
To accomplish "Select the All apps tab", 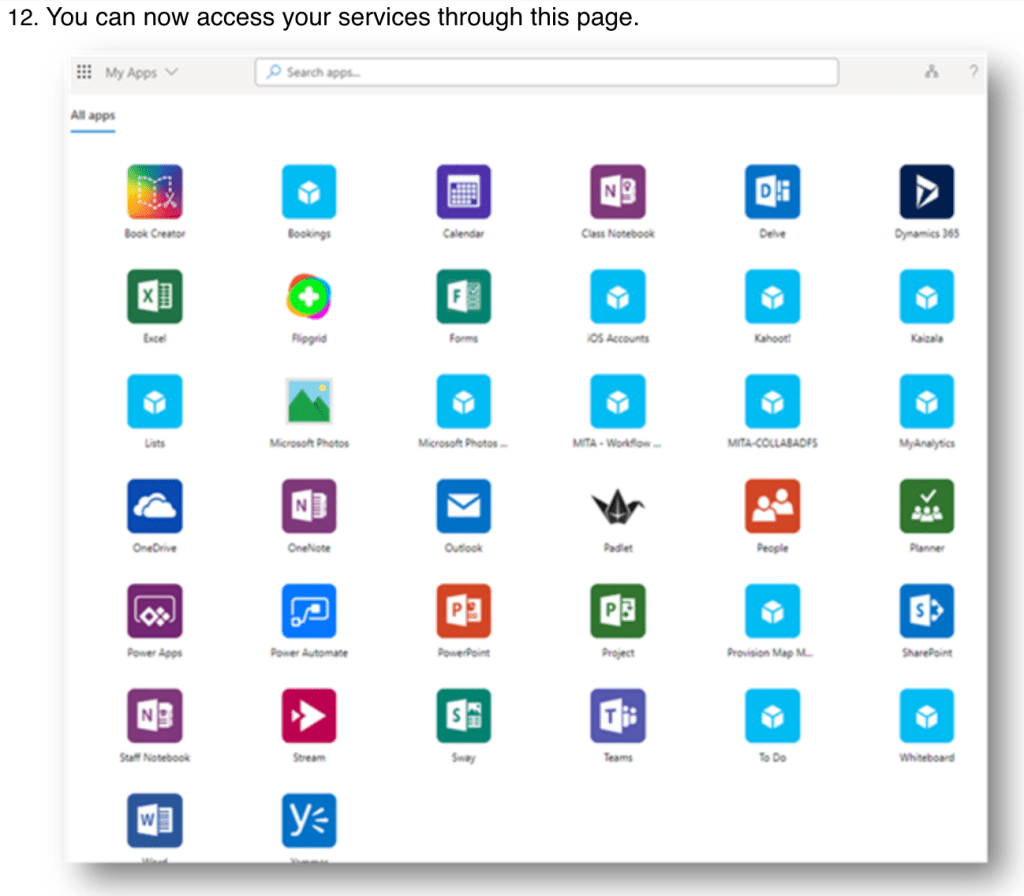I will click(x=92, y=116).
